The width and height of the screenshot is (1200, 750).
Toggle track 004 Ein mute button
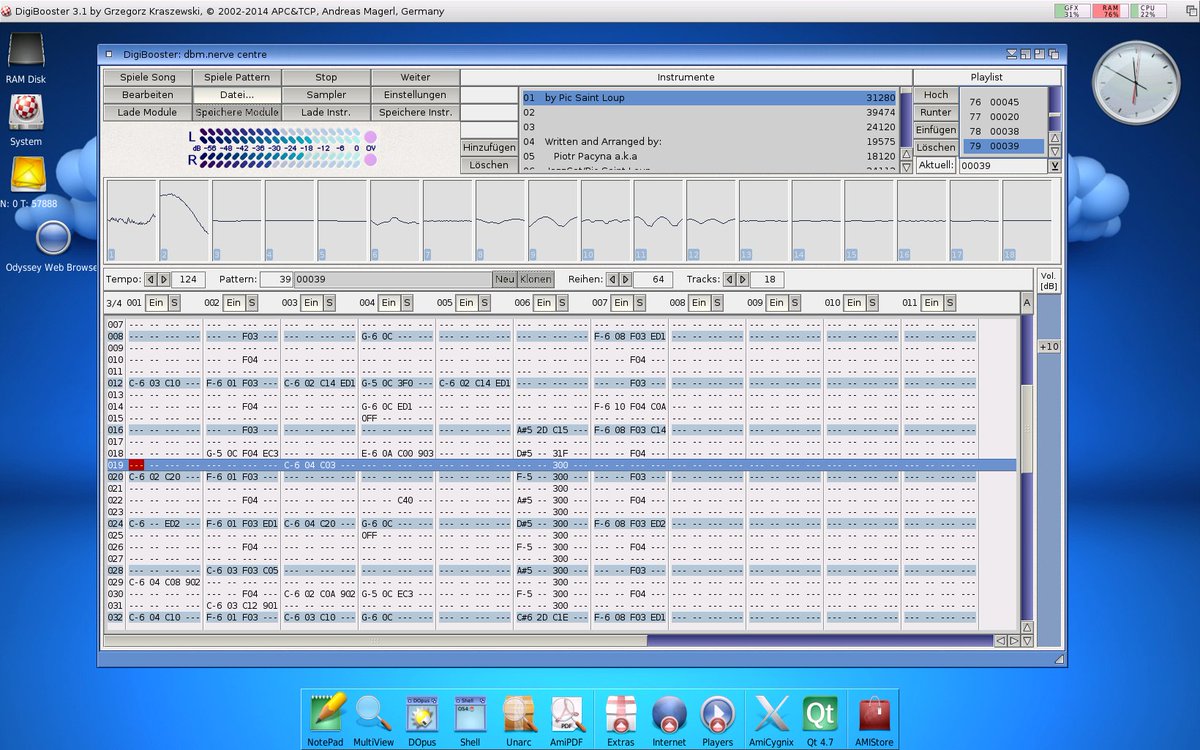[x=388, y=303]
